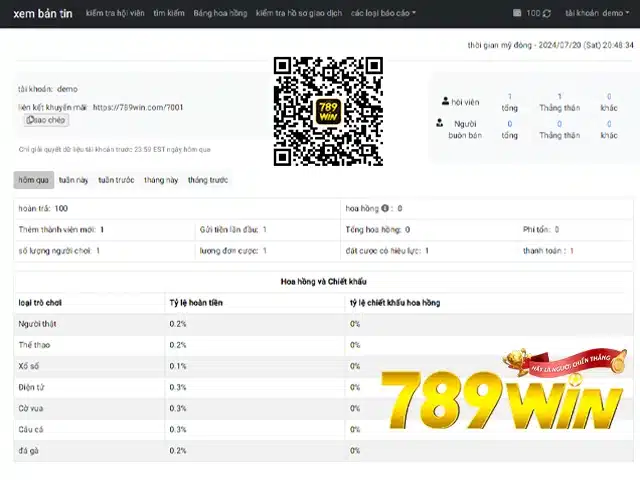Viewport: 640px width, 480px height.
Task: Click the 'thời gian mỹ đông' timestamp
Action: (551, 45)
